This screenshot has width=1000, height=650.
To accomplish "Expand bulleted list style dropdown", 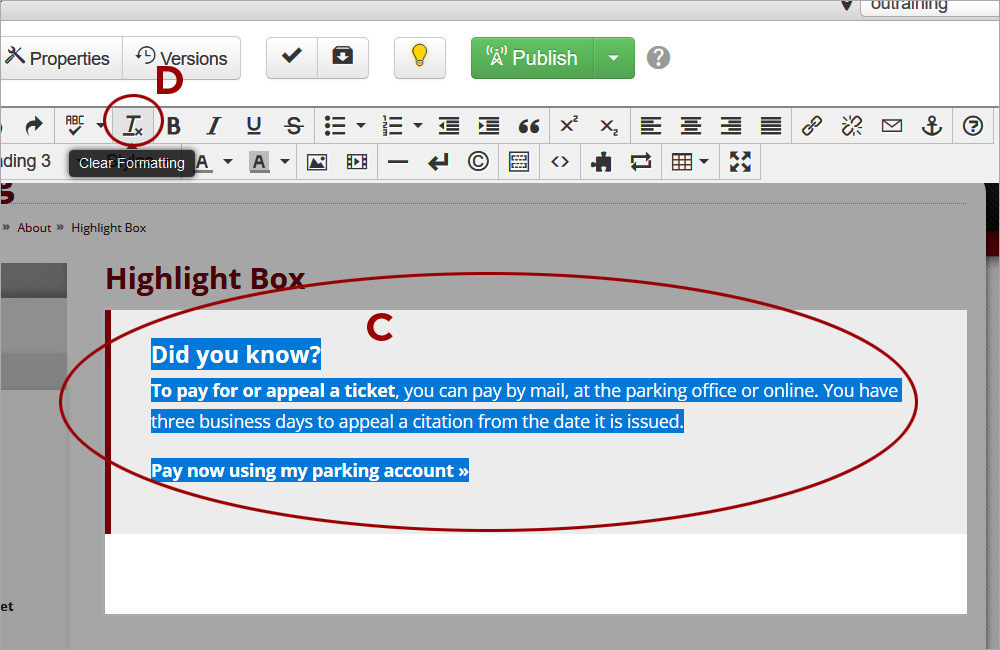I will 361,126.
